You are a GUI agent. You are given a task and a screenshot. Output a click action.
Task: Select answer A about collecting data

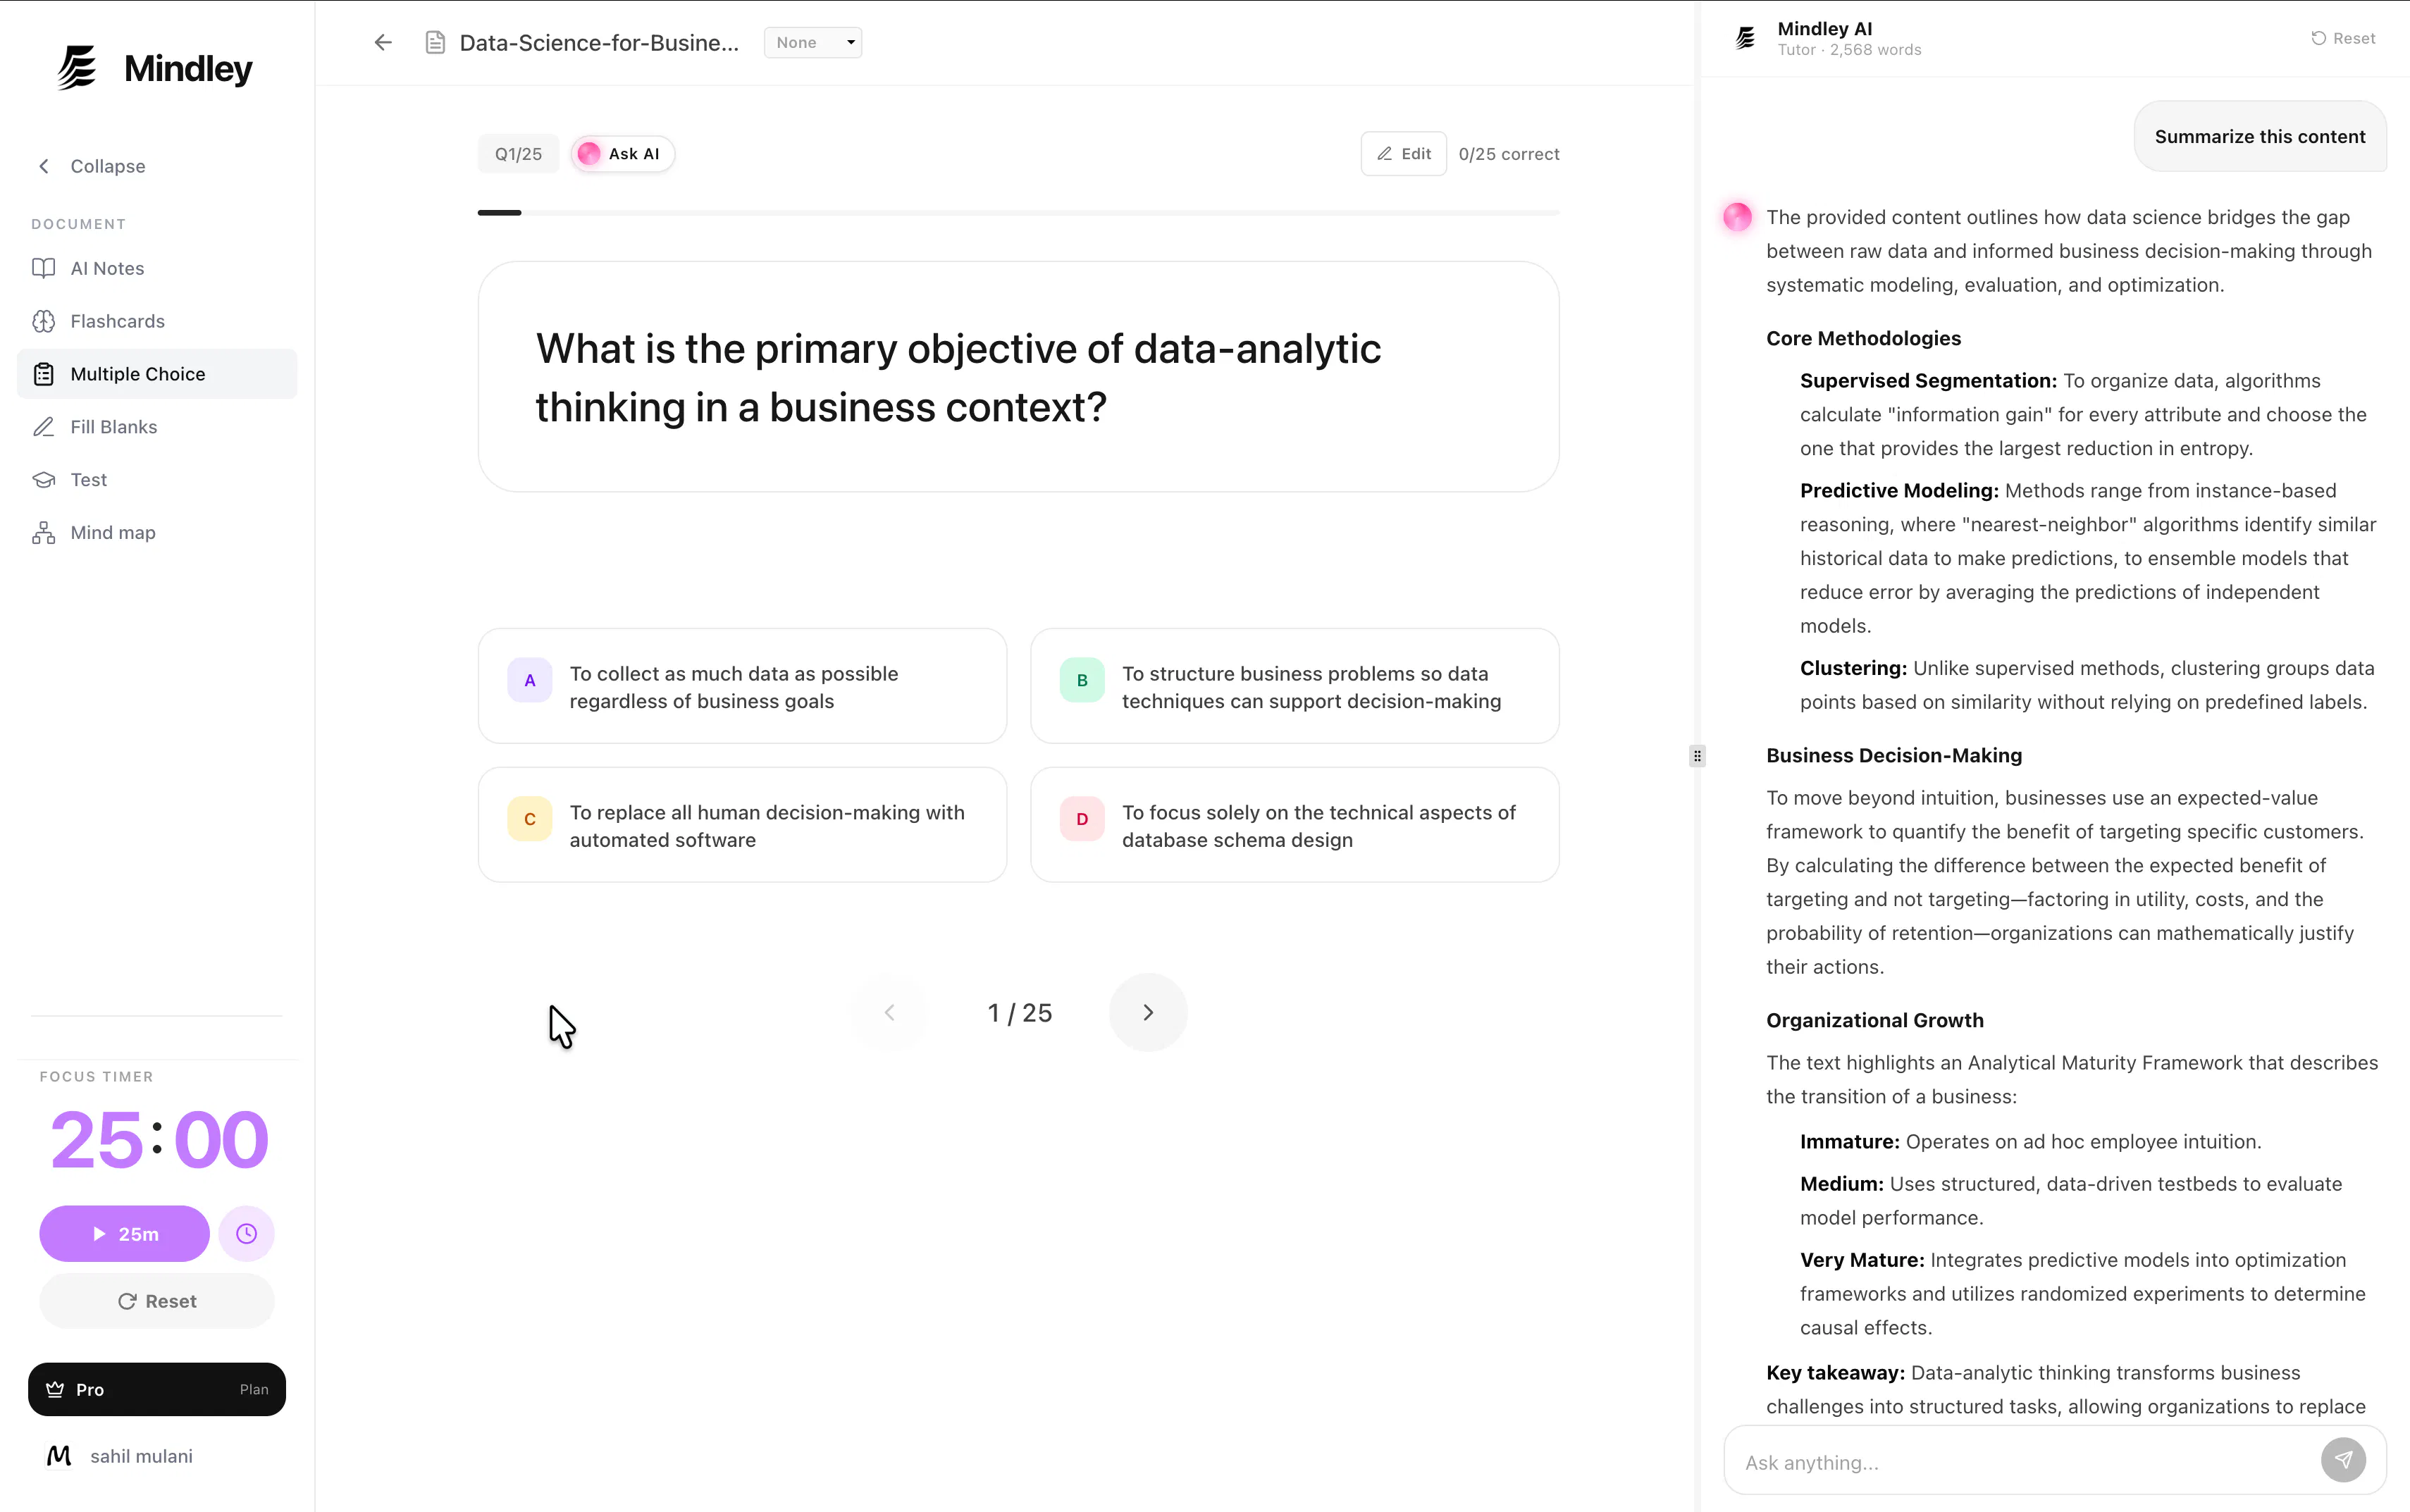pos(742,686)
